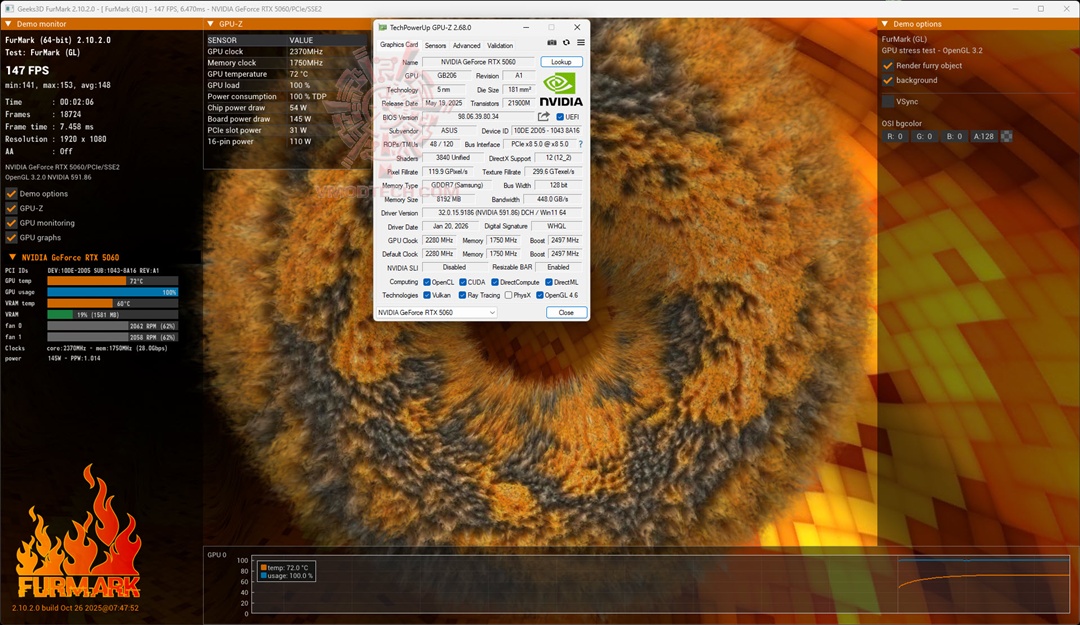Switch to the Graphics Card tab
This screenshot has height=625, width=1080.
point(399,45)
